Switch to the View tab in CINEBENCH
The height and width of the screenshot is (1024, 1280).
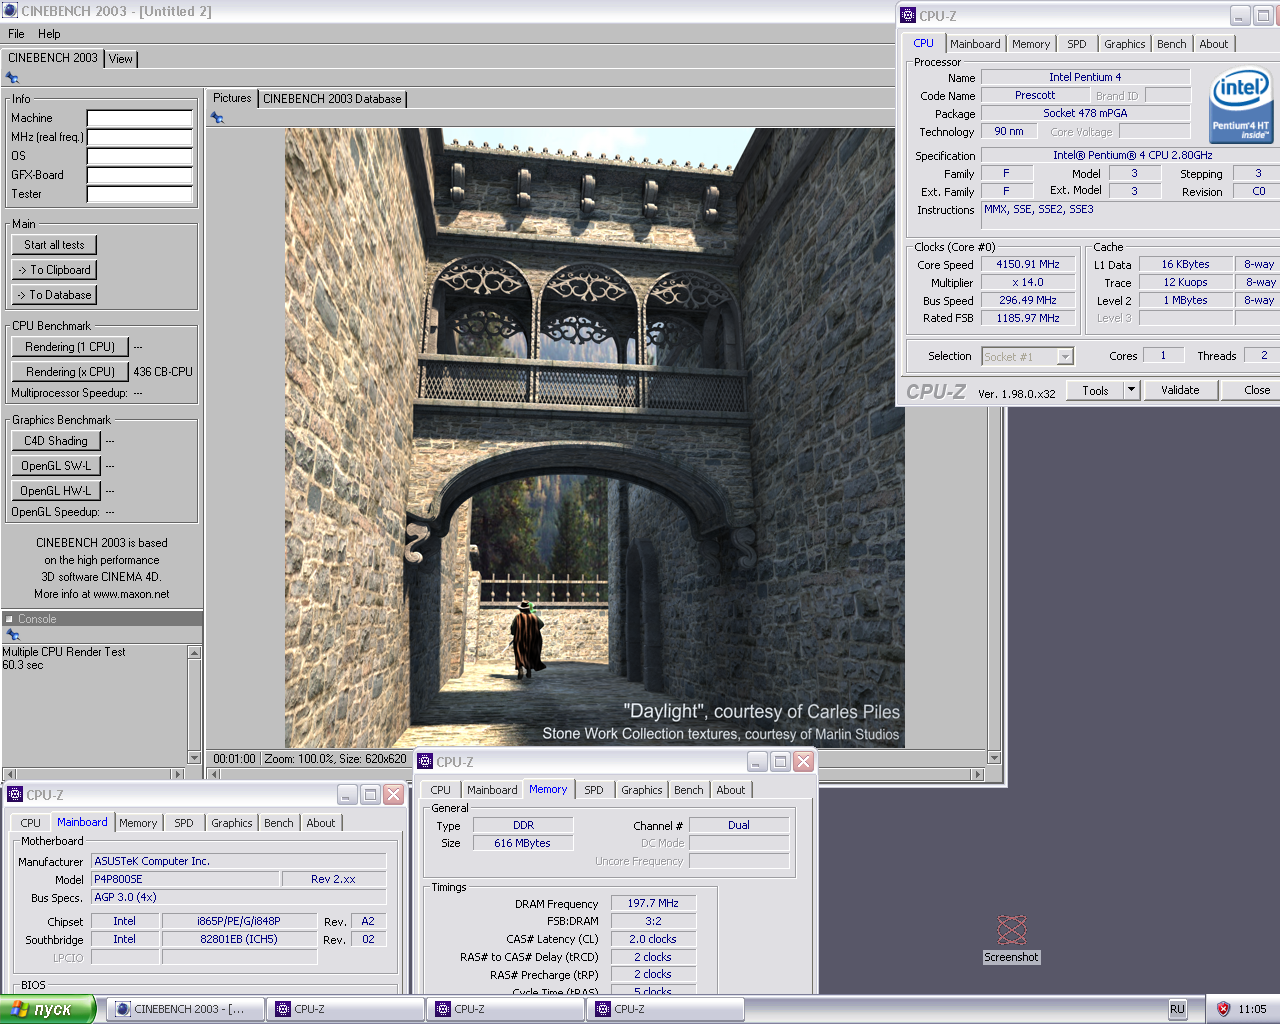click(x=121, y=59)
